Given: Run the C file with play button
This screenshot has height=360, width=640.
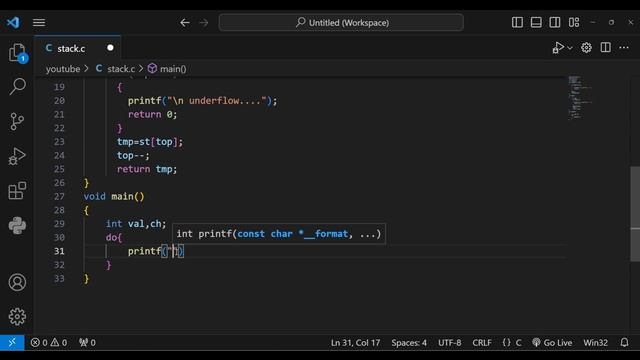Looking at the screenshot, I should click(x=558, y=48).
